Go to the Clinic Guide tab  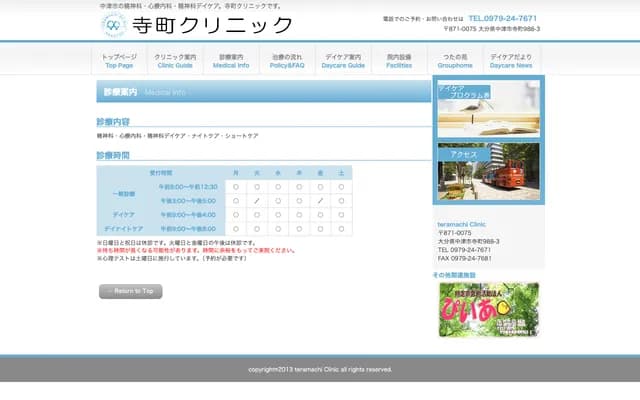[x=174, y=60]
